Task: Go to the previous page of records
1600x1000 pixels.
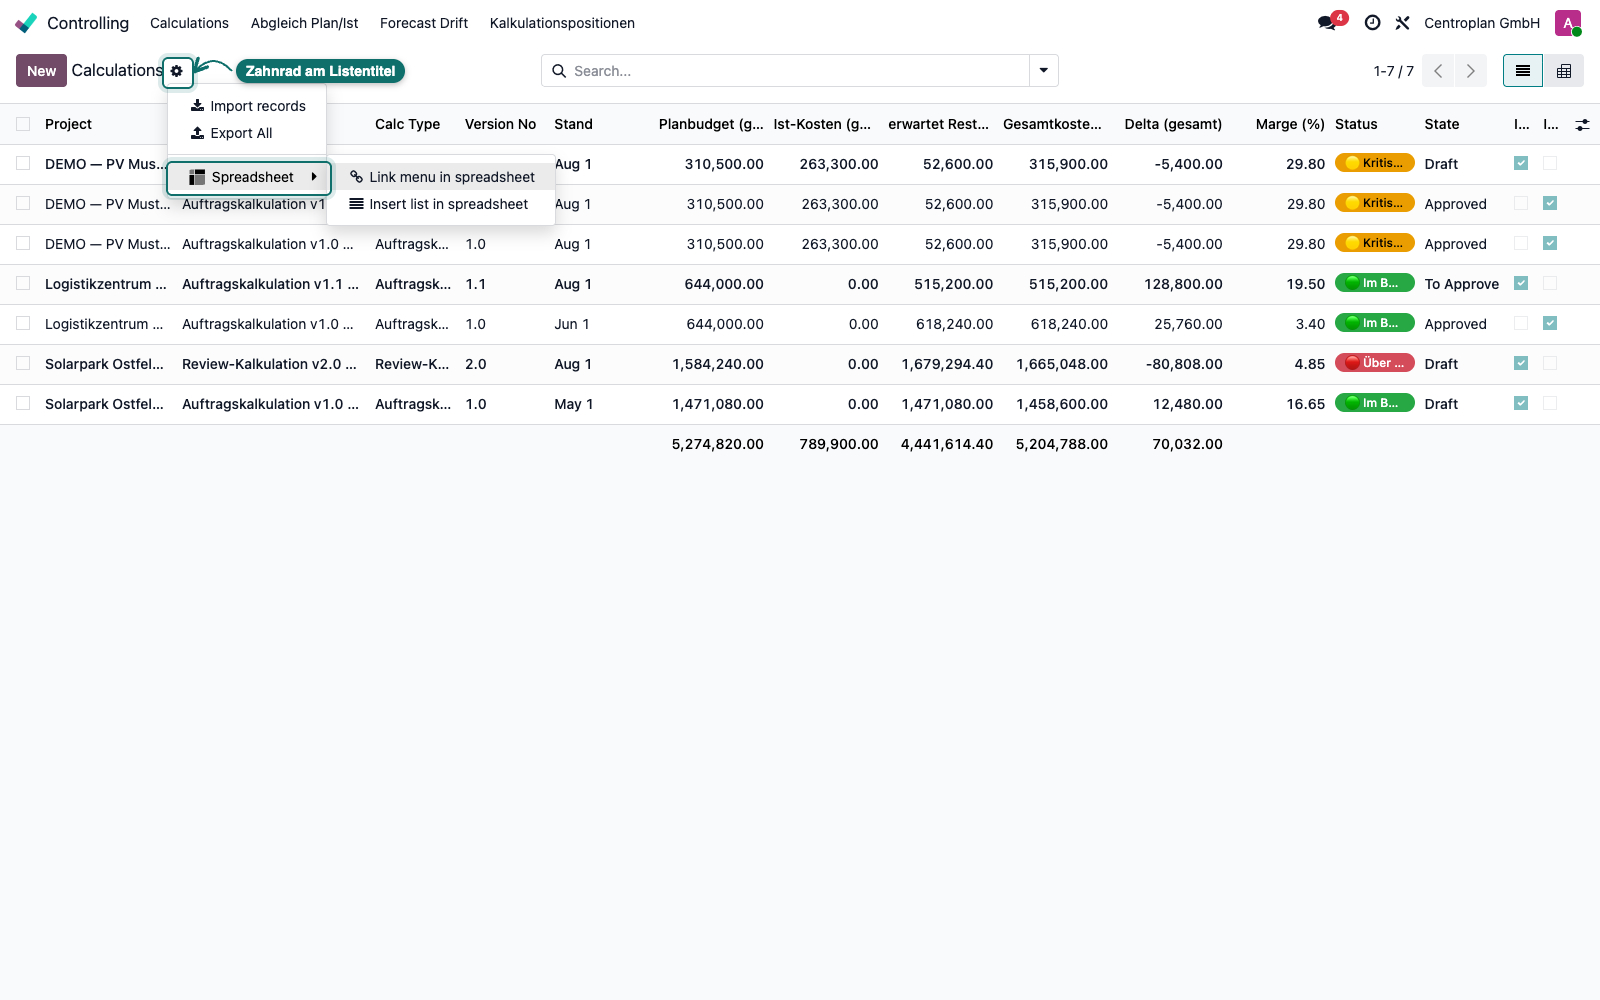Action: coord(1438,71)
